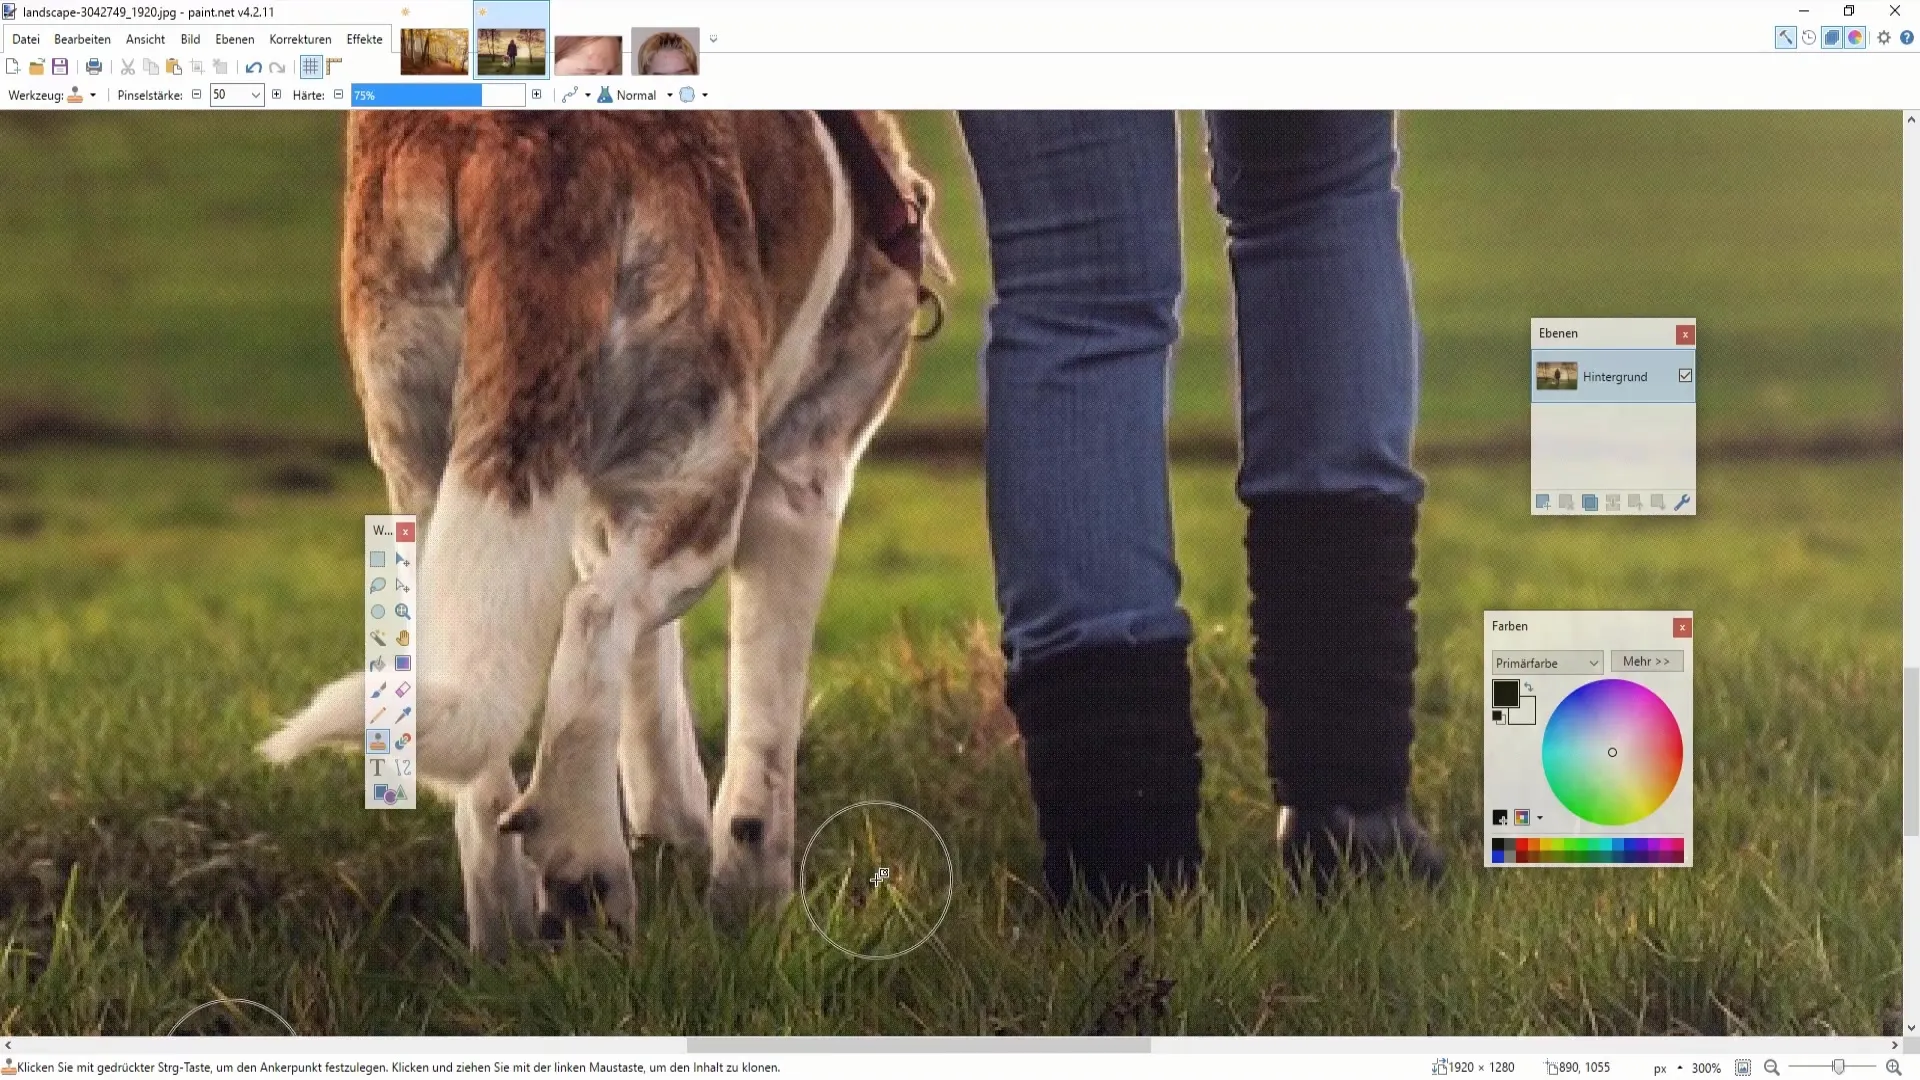Open layer properties wrench
Screen dimensions: 1920x1080
coord(1682,502)
